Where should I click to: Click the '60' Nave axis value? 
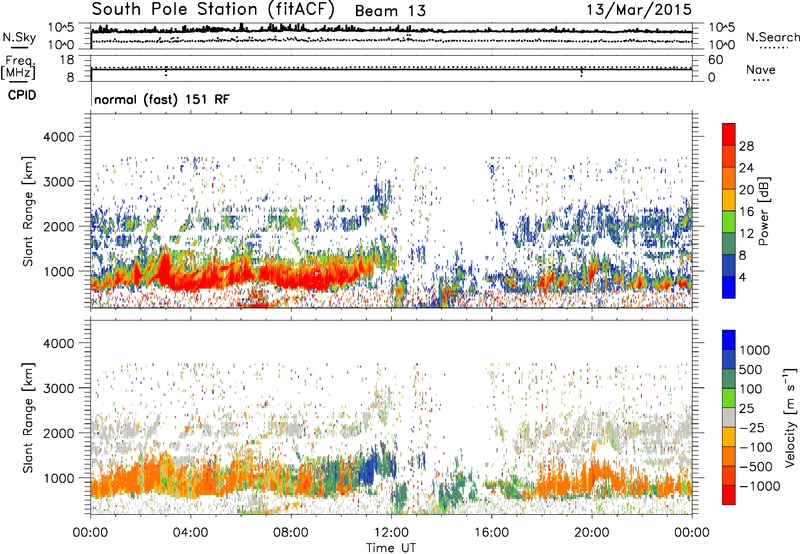[715, 60]
